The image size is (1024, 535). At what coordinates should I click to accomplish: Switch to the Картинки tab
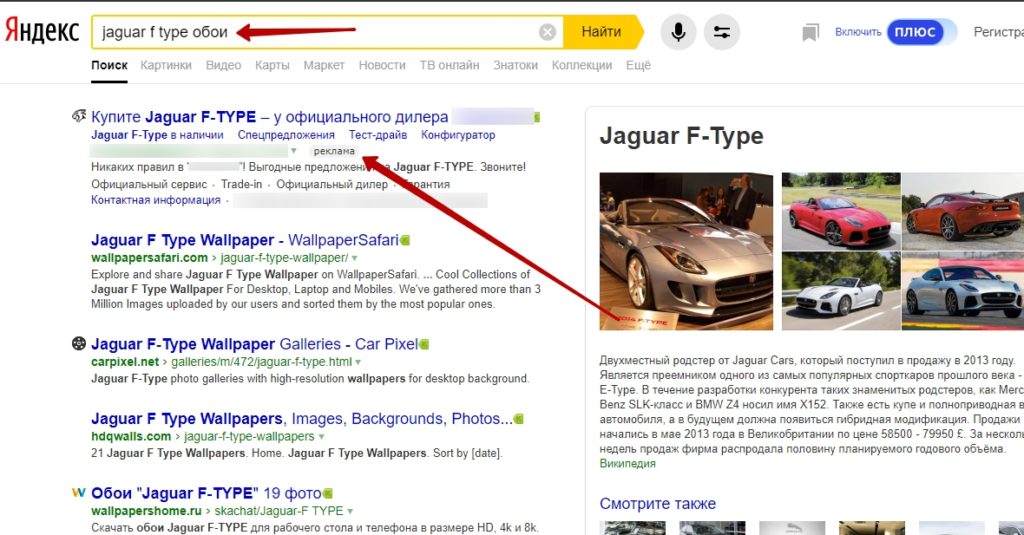click(166, 65)
